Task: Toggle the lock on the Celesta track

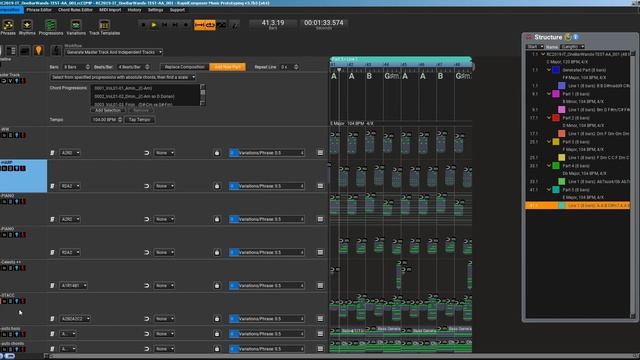Action: pos(217,286)
